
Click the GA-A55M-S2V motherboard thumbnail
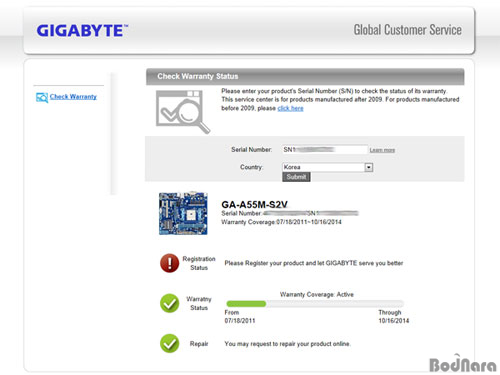(183, 213)
